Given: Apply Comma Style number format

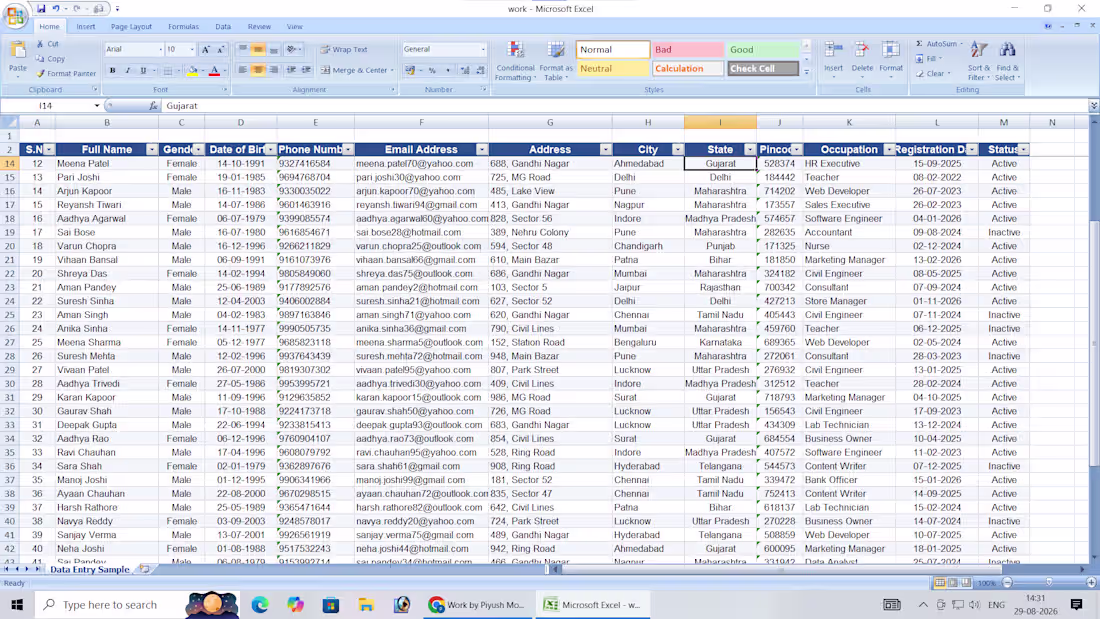Looking at the screenshot, I should click(448, 70).
